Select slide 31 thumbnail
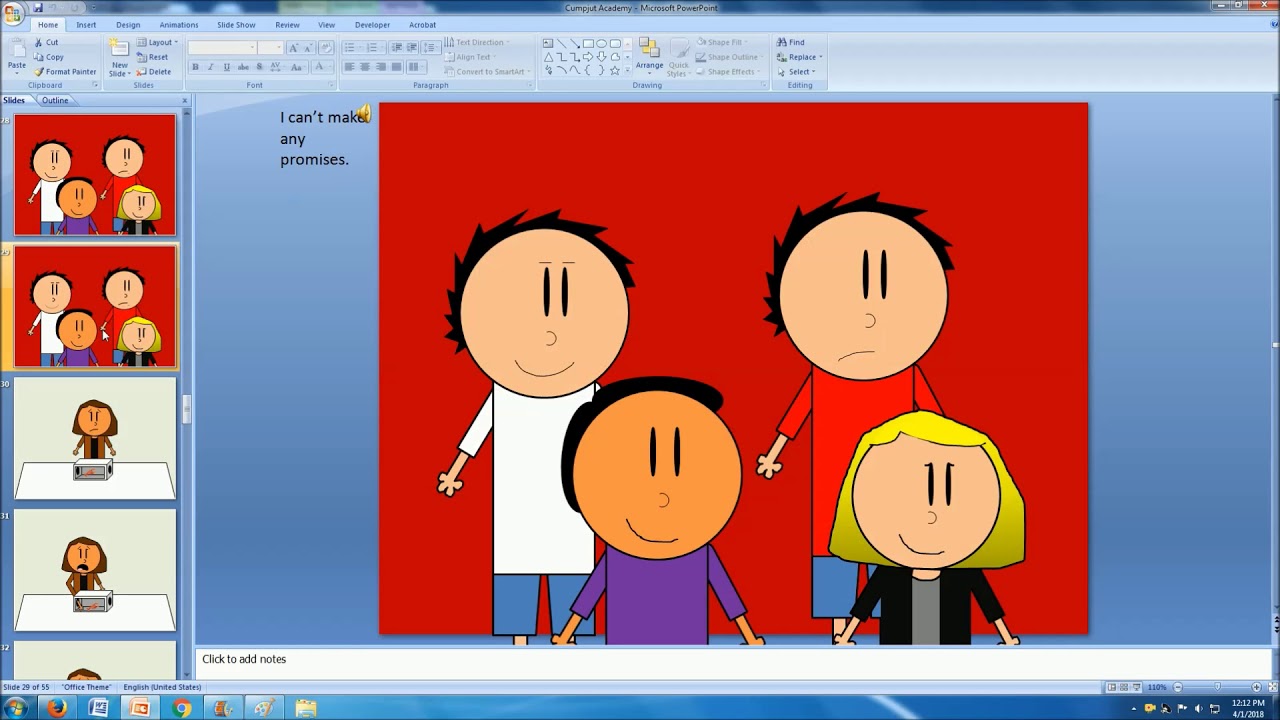This screenshot has height=720, width=1280. point(95,571)
